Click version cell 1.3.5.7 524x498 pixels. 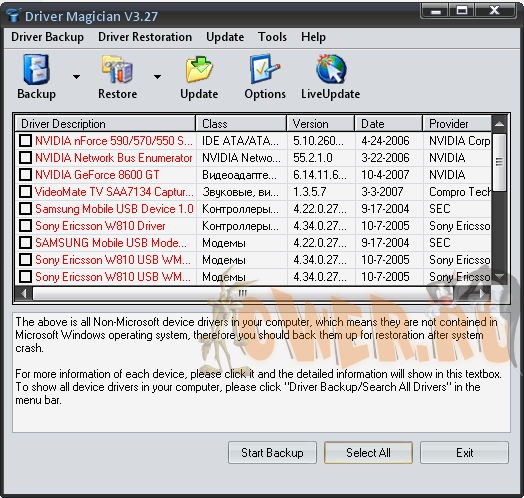[x=309, y=192]
